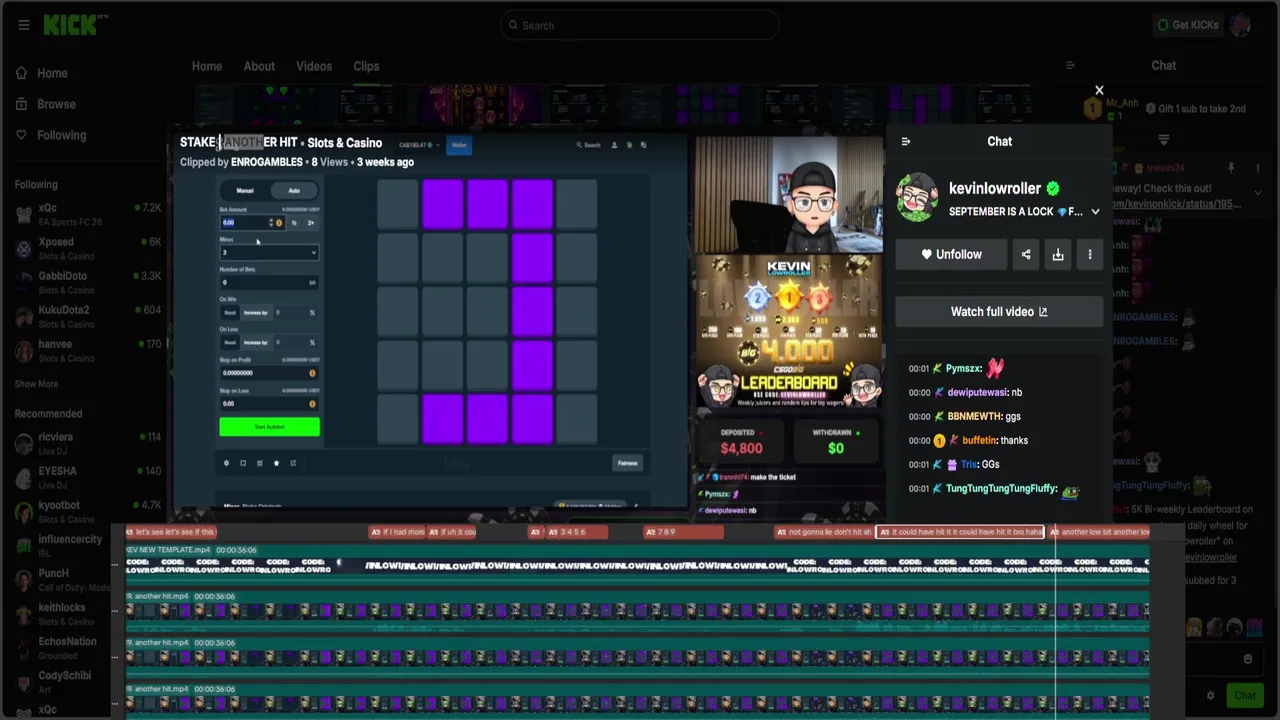
Task: Switch to channel Clips tab
Action: 366,66
